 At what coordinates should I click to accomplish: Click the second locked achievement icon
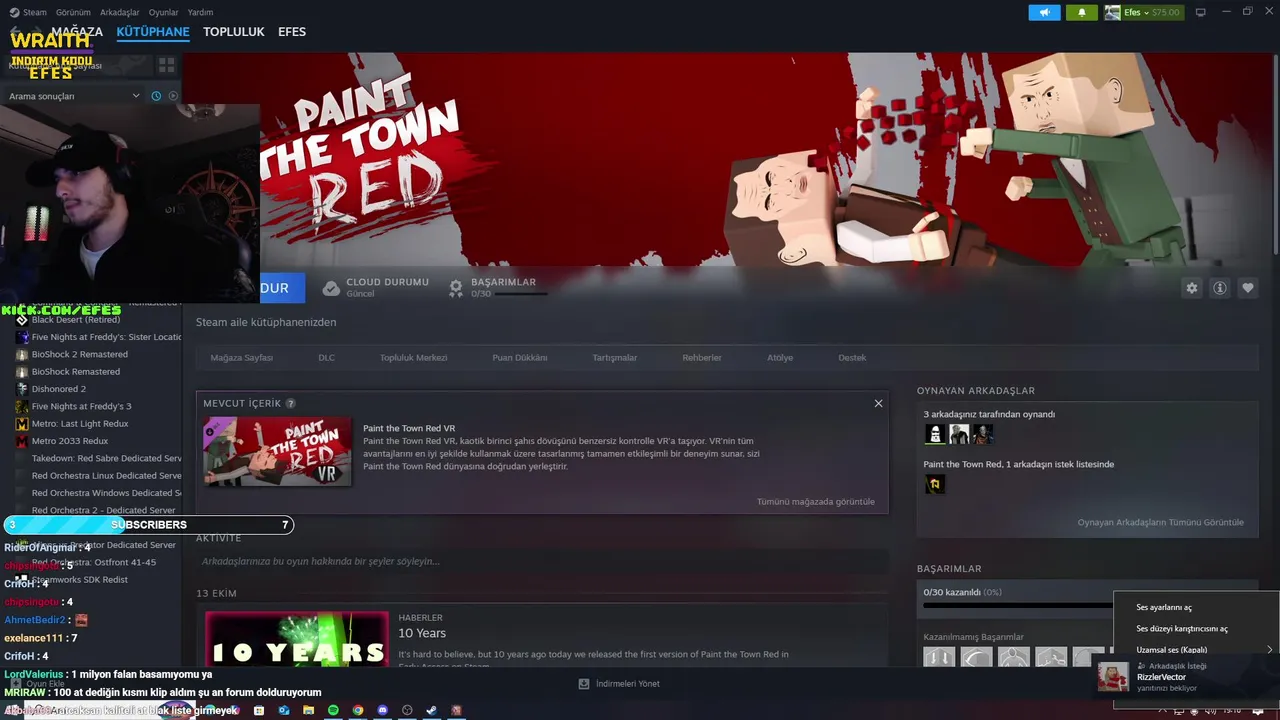coord(976,658)
